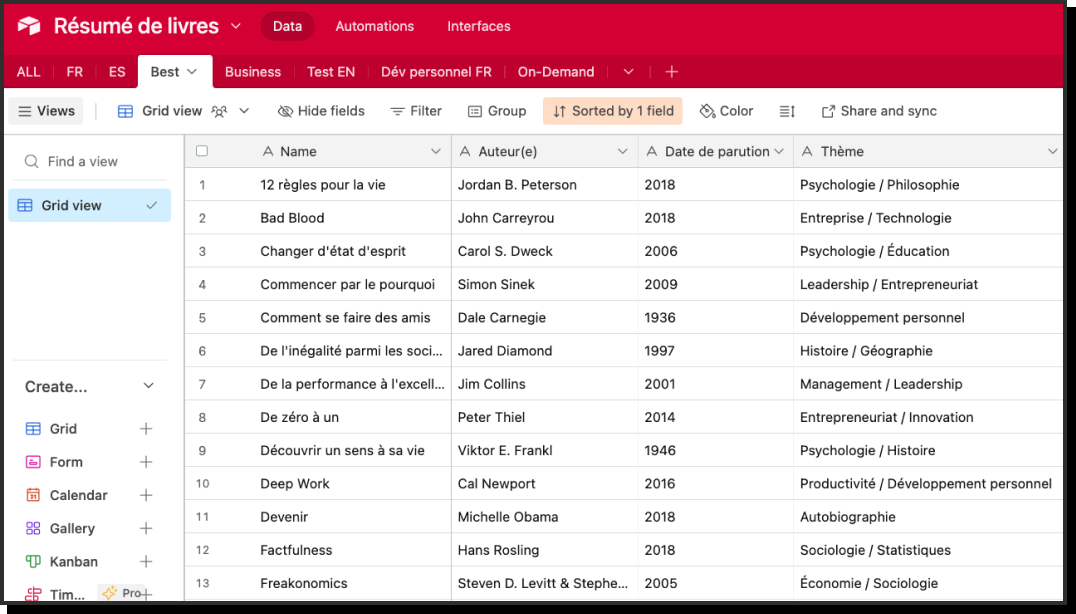Screen dimensions: 1076x614
Task: Click the Name field text-type icon
Action: [268, 152]
